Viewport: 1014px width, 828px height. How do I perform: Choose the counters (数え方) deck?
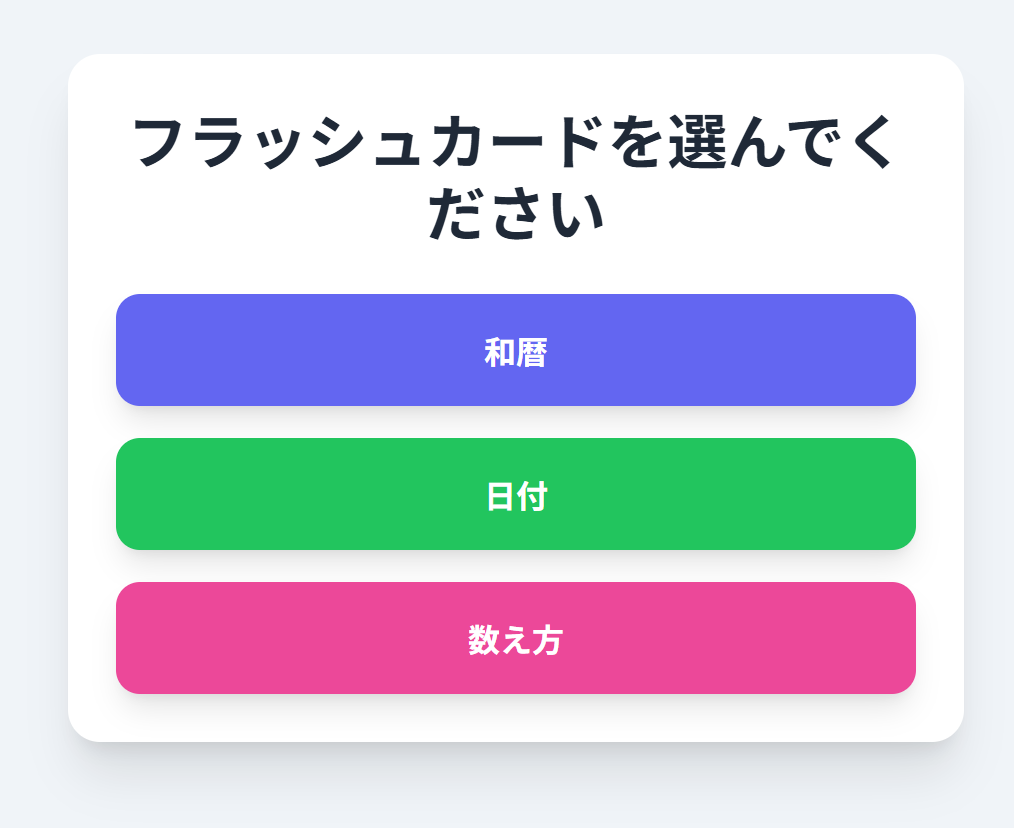coord(515,638)
